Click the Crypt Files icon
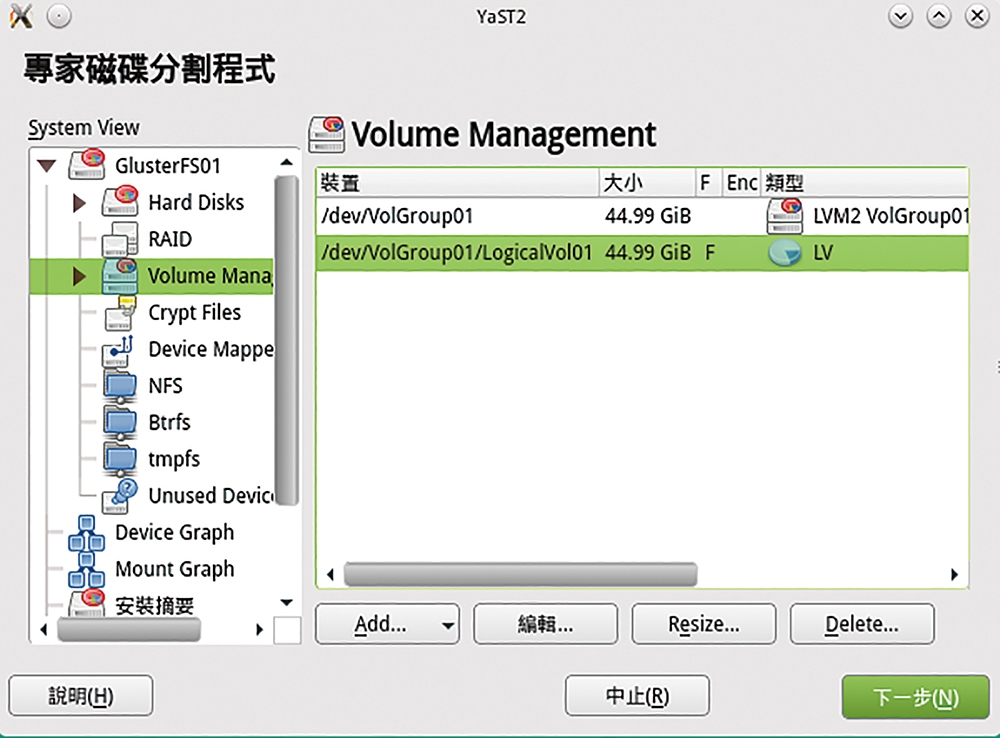This screenshot has height=738, width=1000. click(x=120, y=312)
